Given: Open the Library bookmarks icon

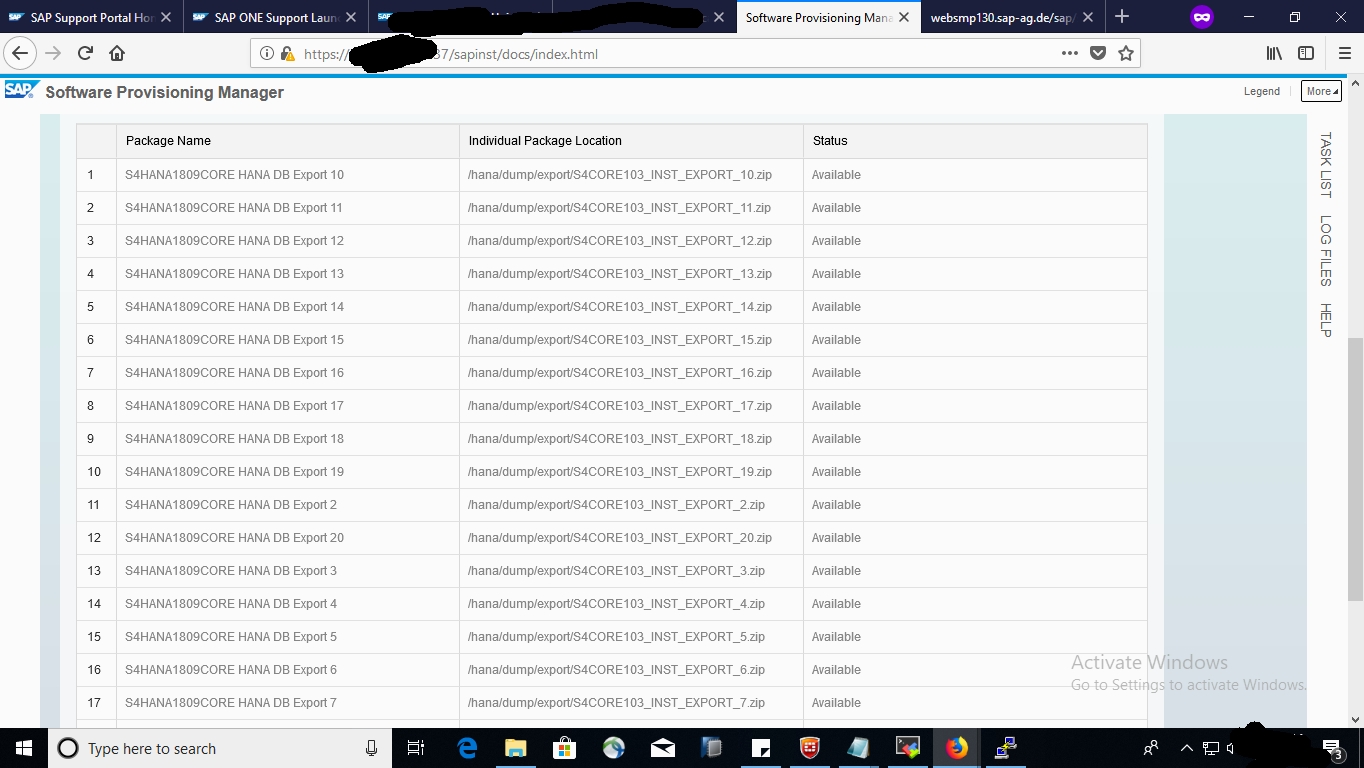Looking at the screenshot, I should pos(1274,54).
